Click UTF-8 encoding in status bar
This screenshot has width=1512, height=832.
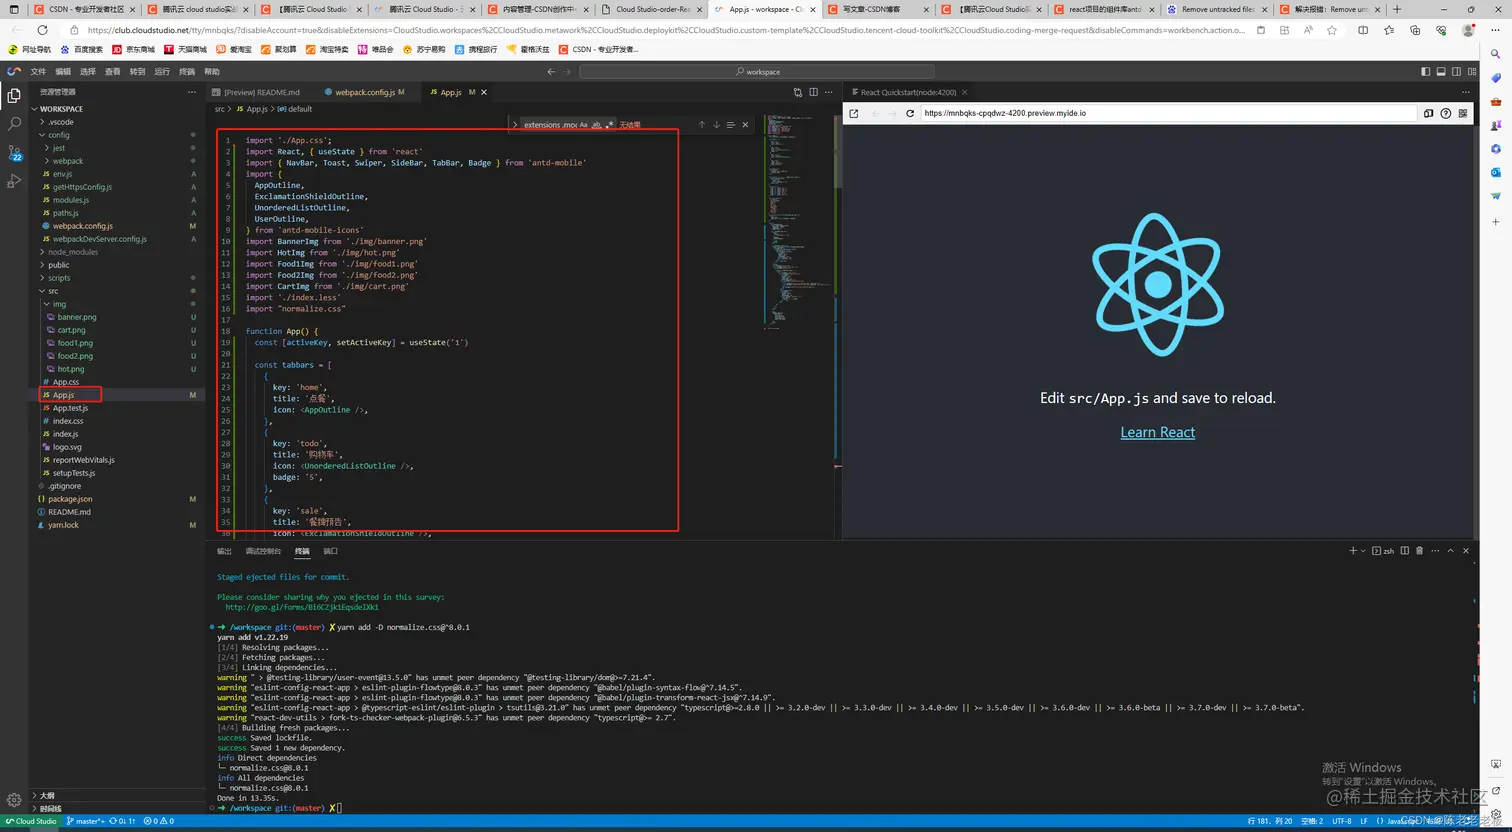tap(1342, 821)
